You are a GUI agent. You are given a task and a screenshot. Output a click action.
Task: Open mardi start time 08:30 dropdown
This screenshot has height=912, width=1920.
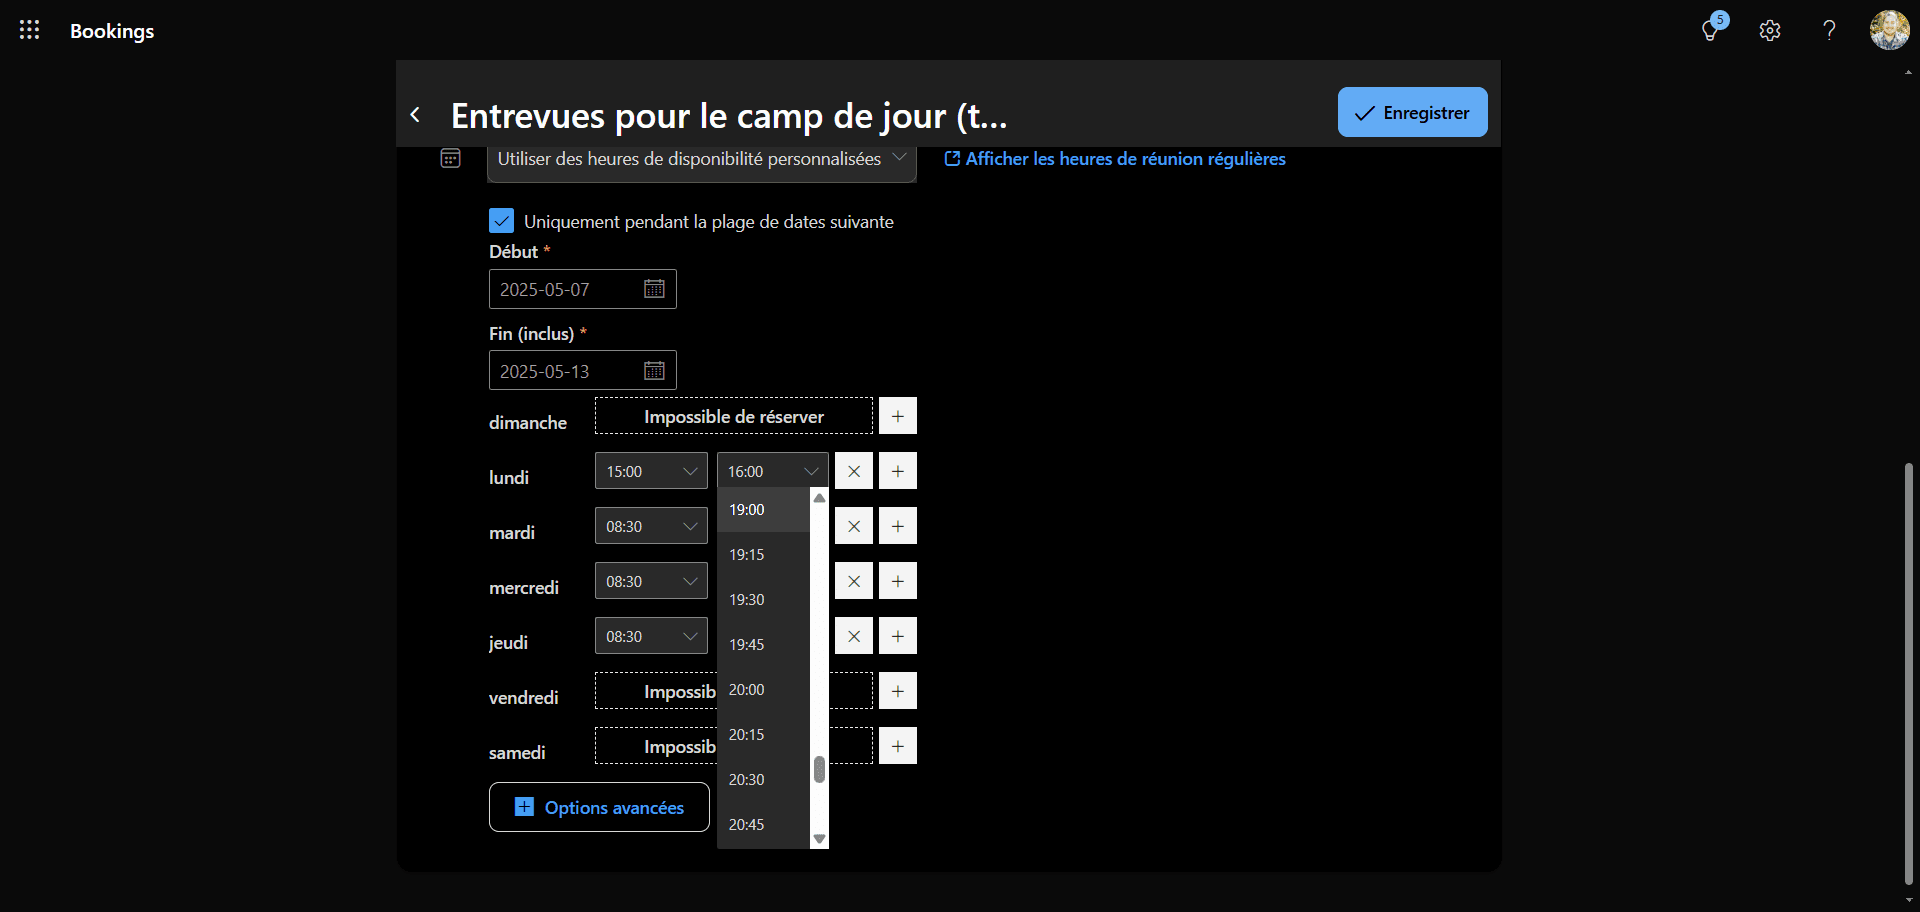click(x=651, y=526)
